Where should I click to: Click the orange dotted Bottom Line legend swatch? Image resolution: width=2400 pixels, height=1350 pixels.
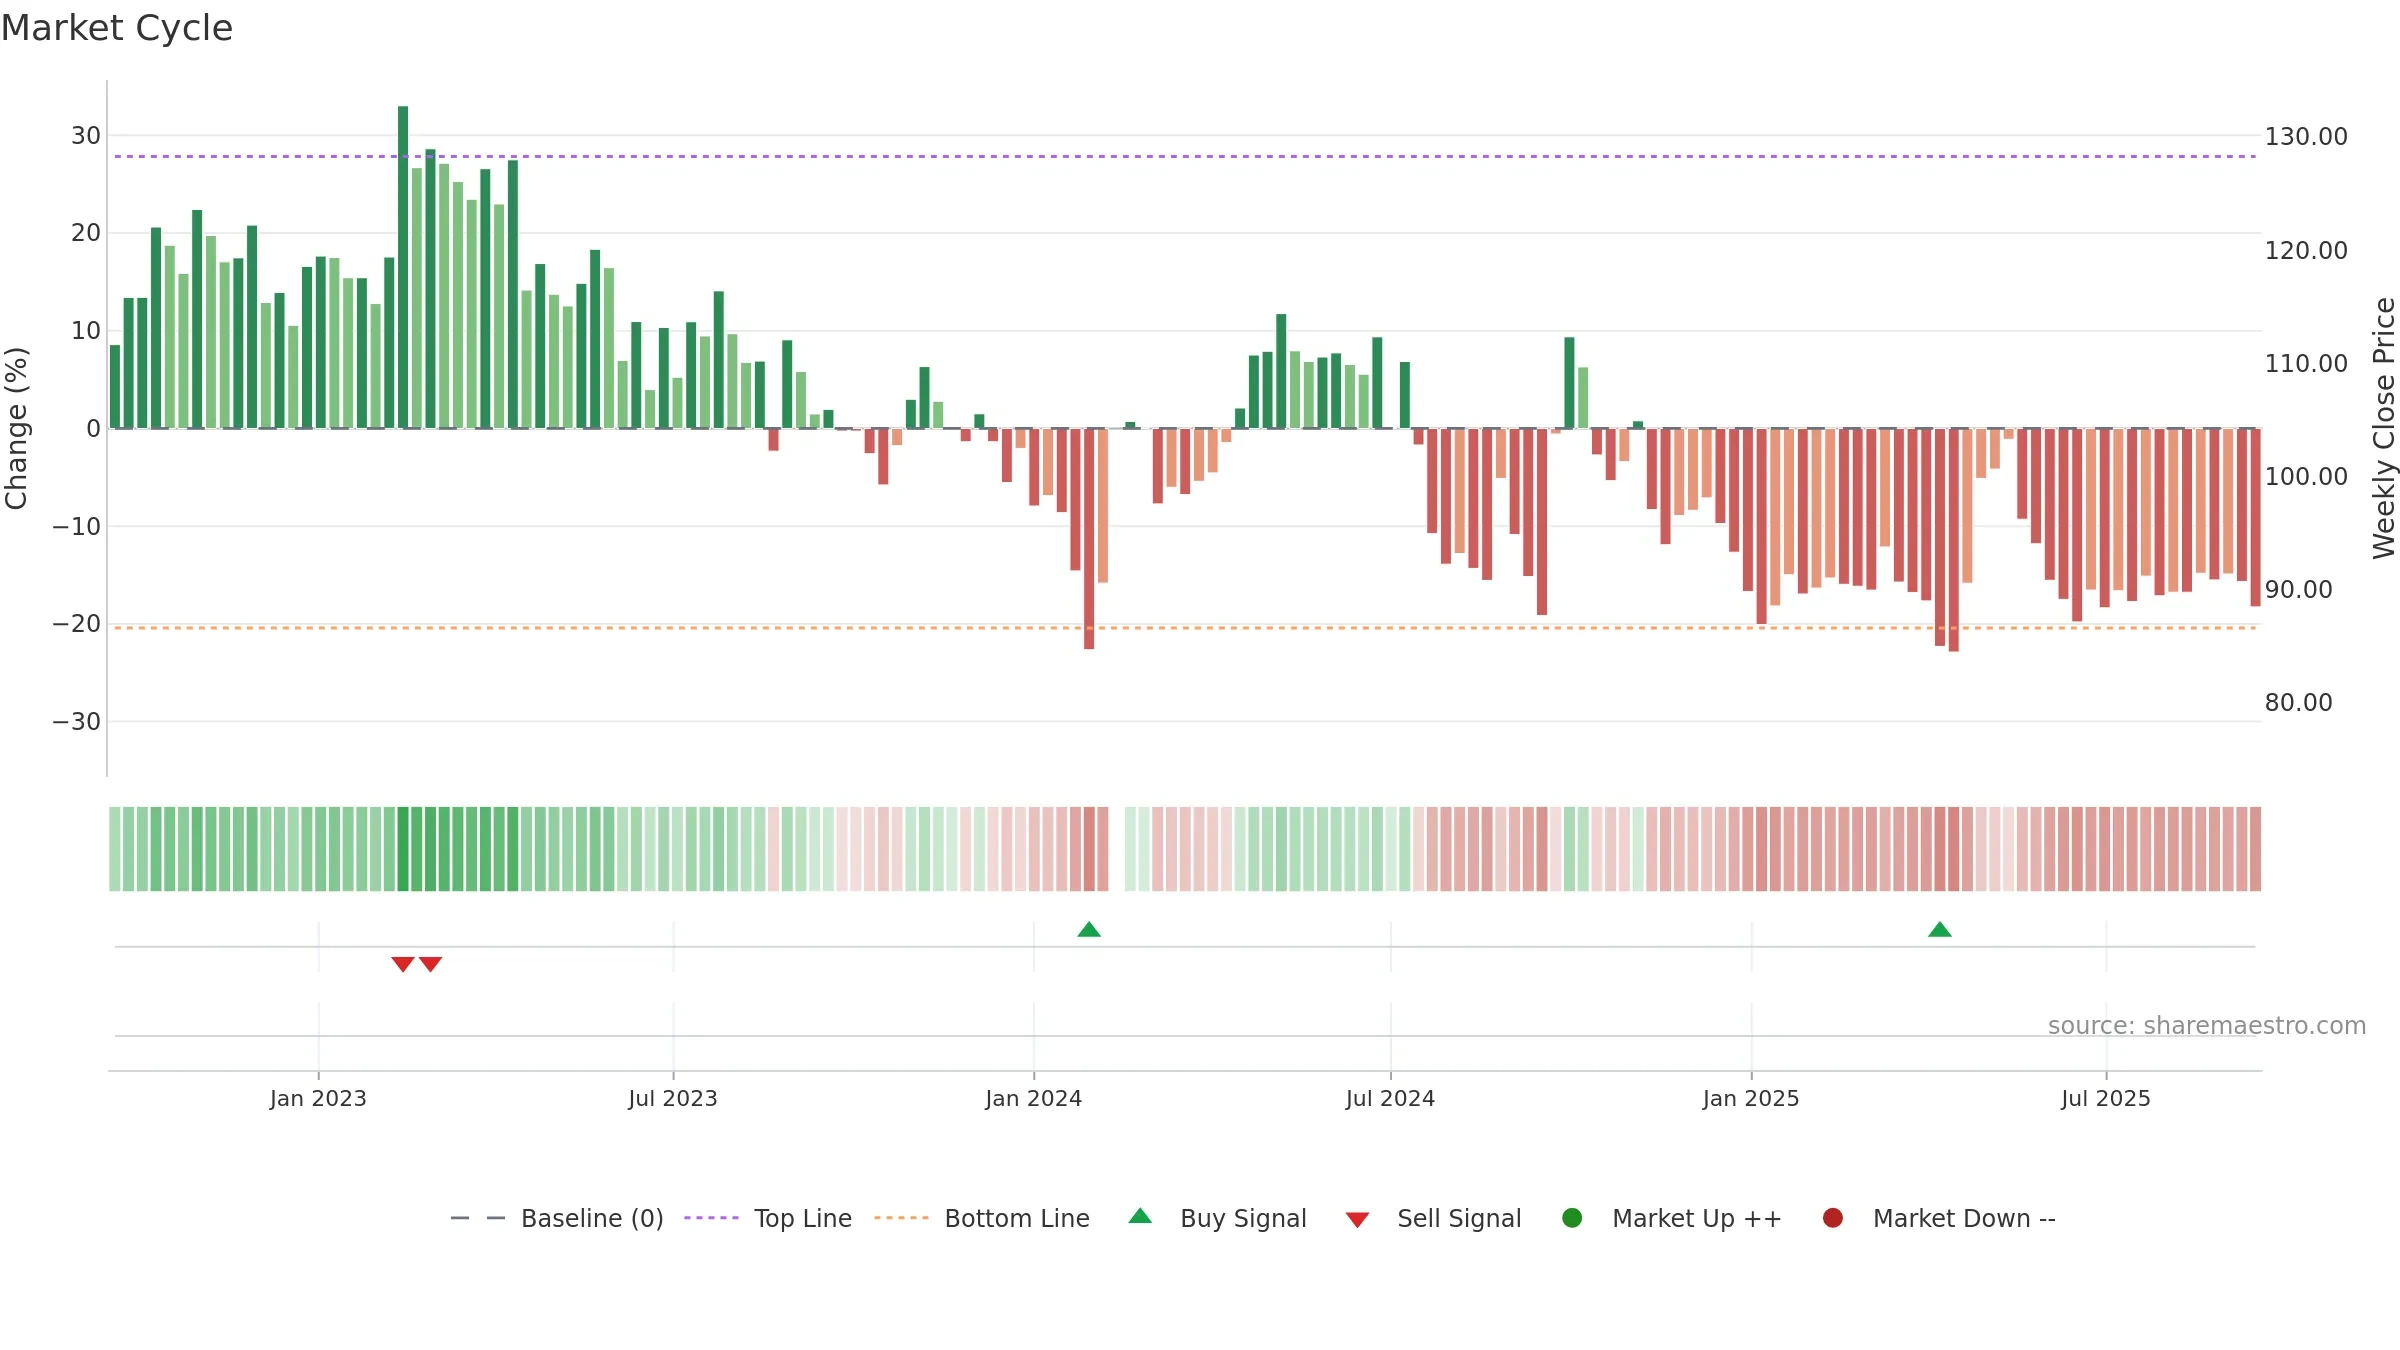pyautogui.click(x=901, y=1218)
